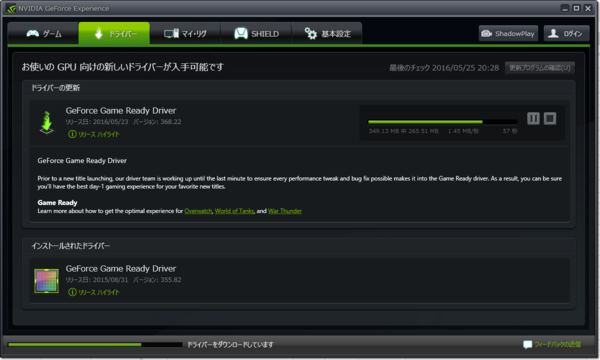Click the gamepad icon on ゲーム tab
The height and width of the screenshot is (360, 600).
click(x=33, y=34)
